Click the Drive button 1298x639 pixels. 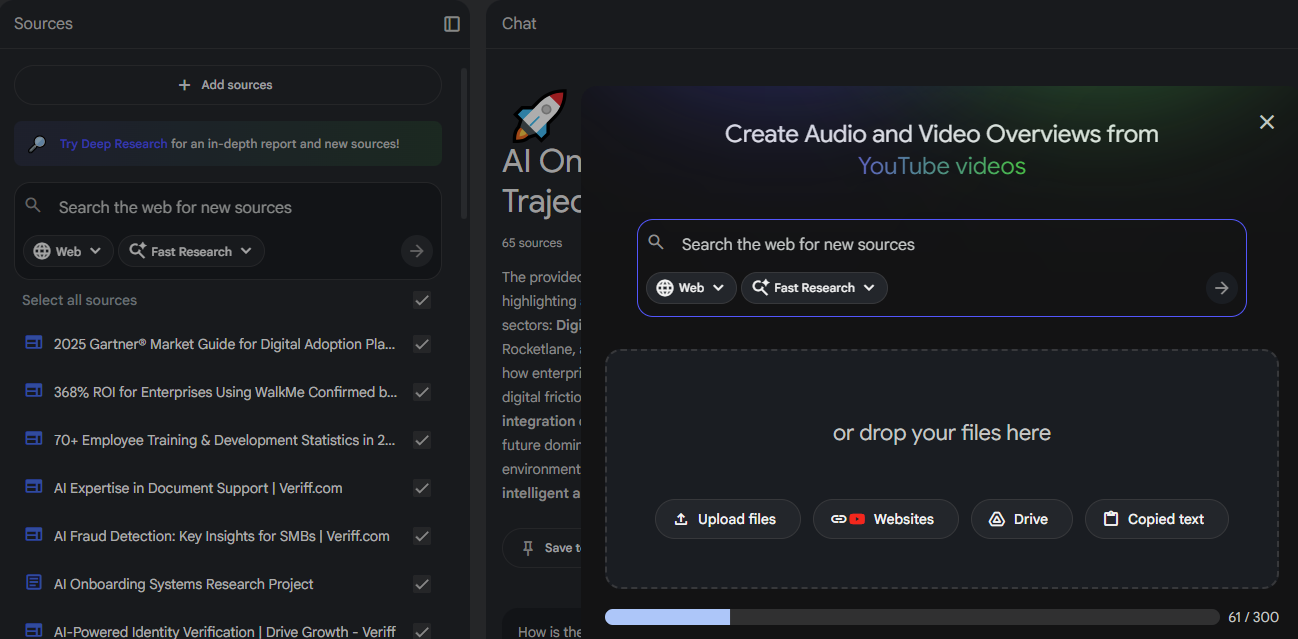1022,519
